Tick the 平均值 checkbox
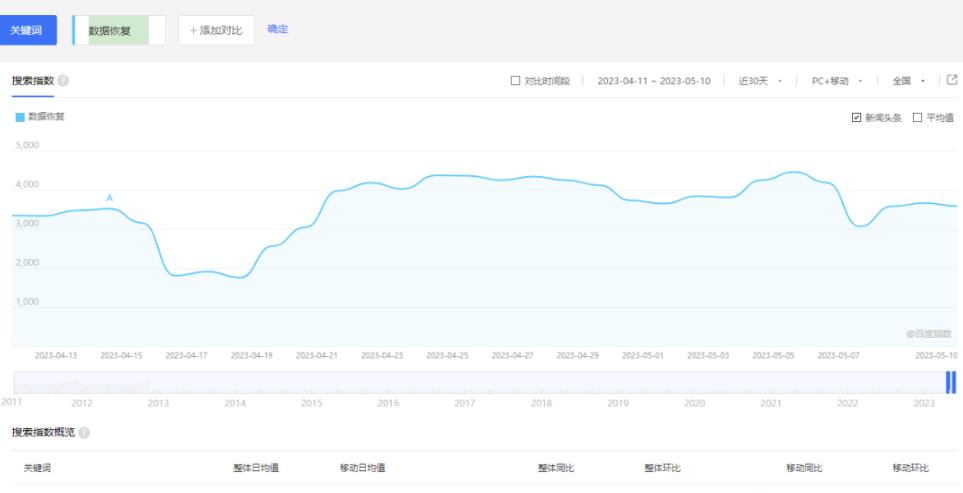 [x=917, y=117]
